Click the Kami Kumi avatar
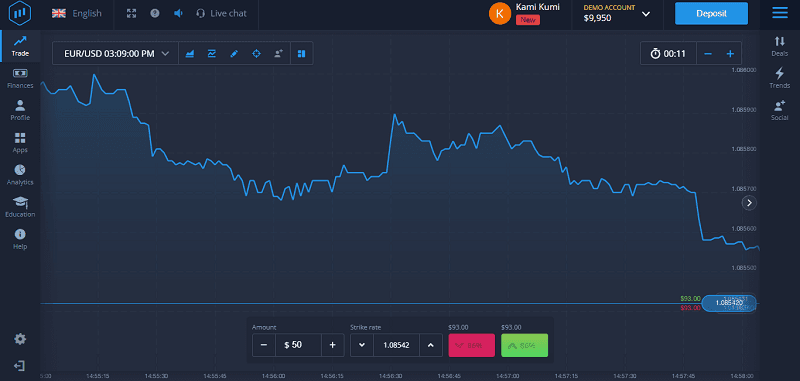800x381 pixels. pyautogui.click(x=499, y=14)
